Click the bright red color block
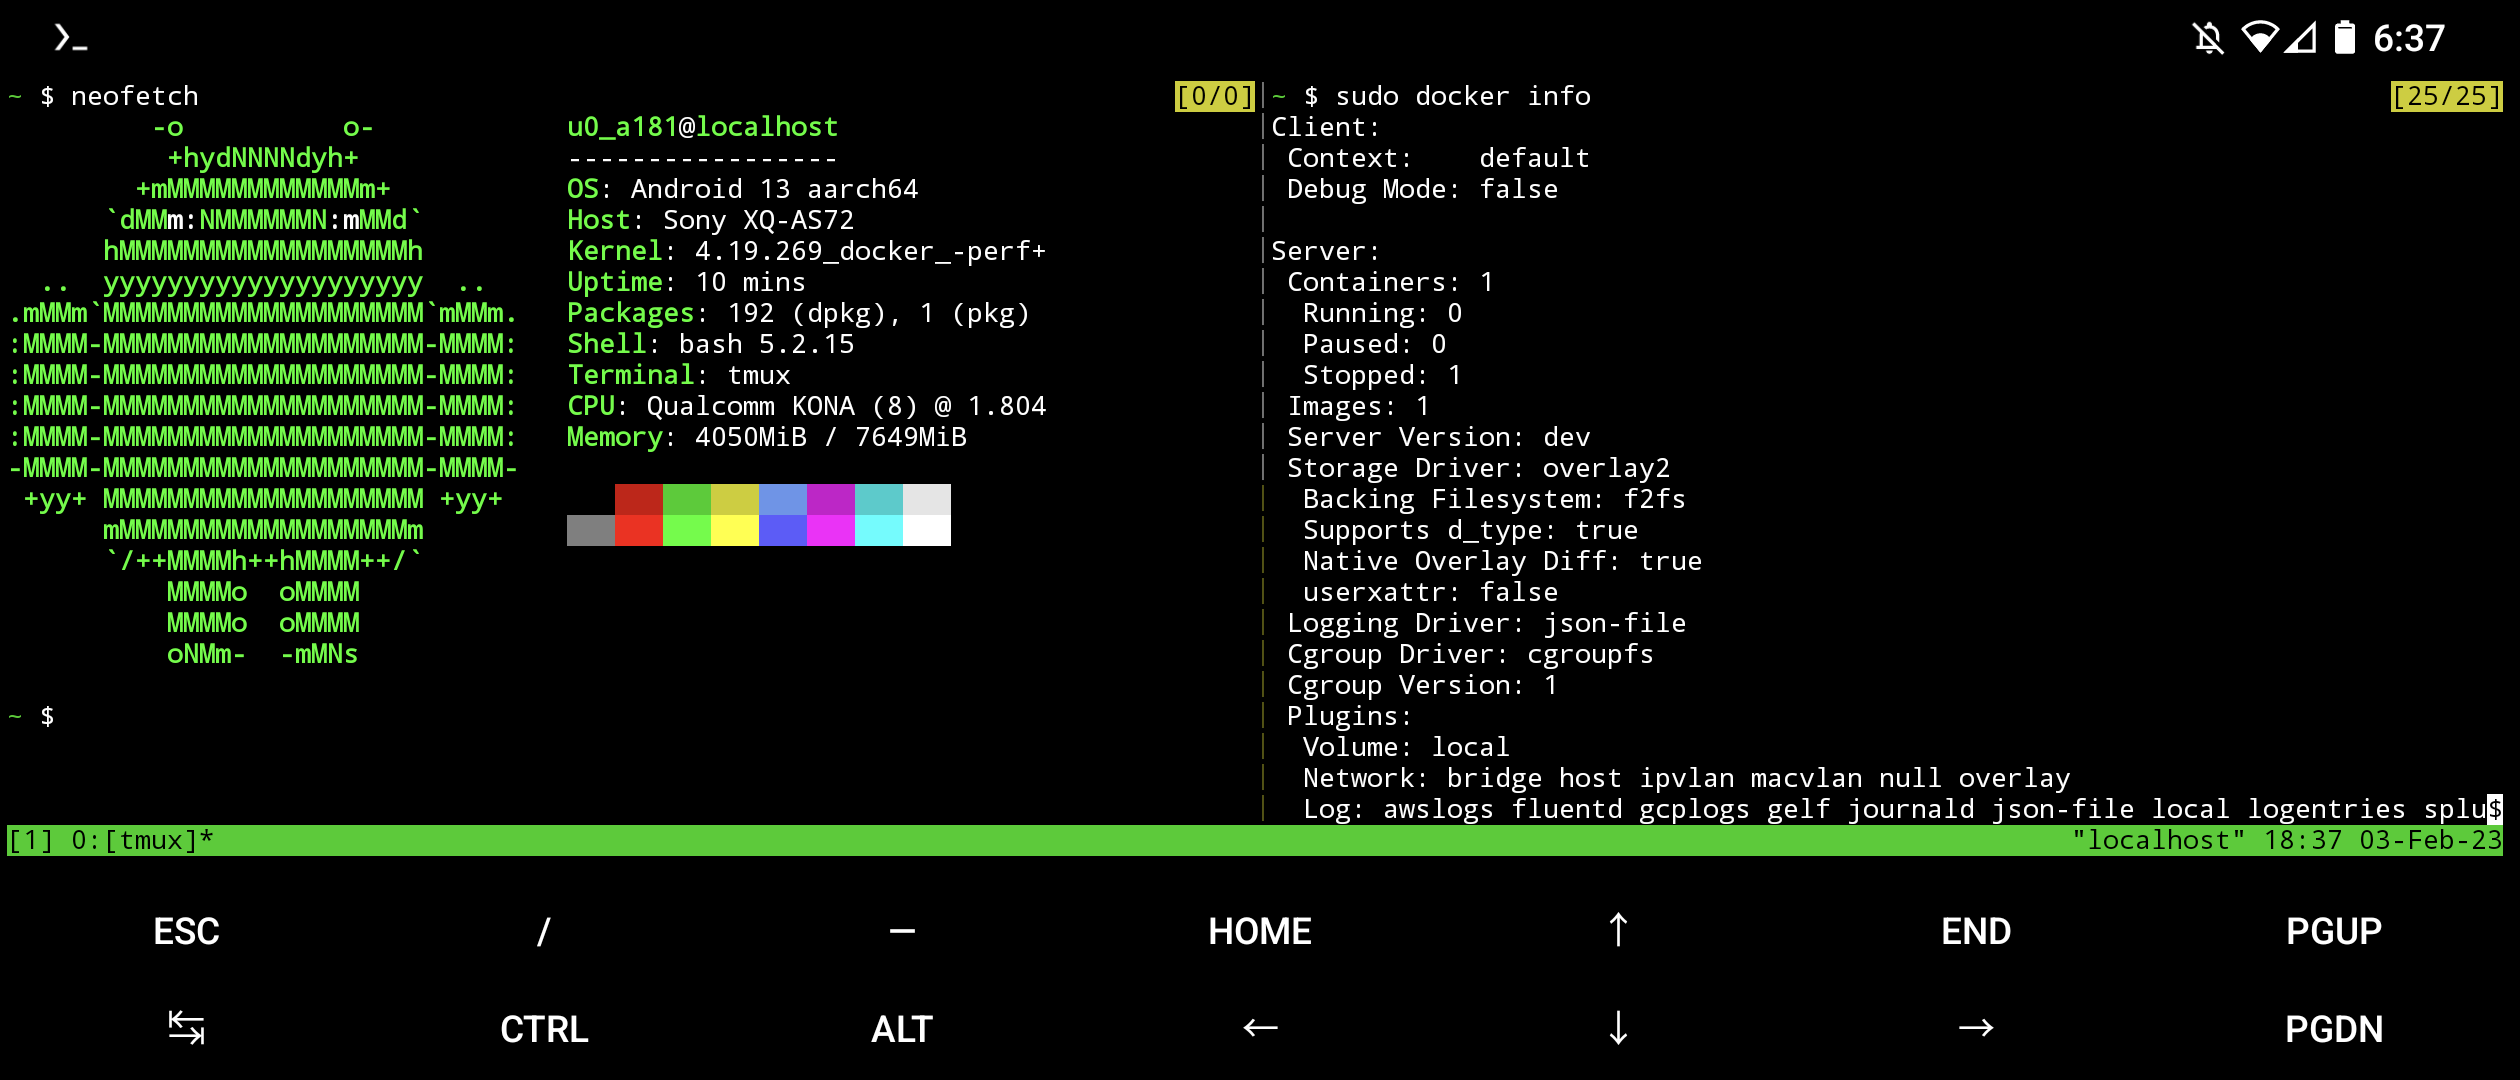2520x1080 pixels. [639, 530]
